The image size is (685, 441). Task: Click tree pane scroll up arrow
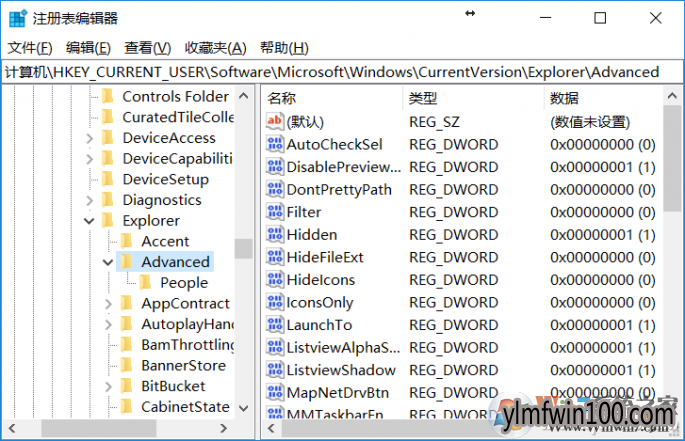coord(244,96)
